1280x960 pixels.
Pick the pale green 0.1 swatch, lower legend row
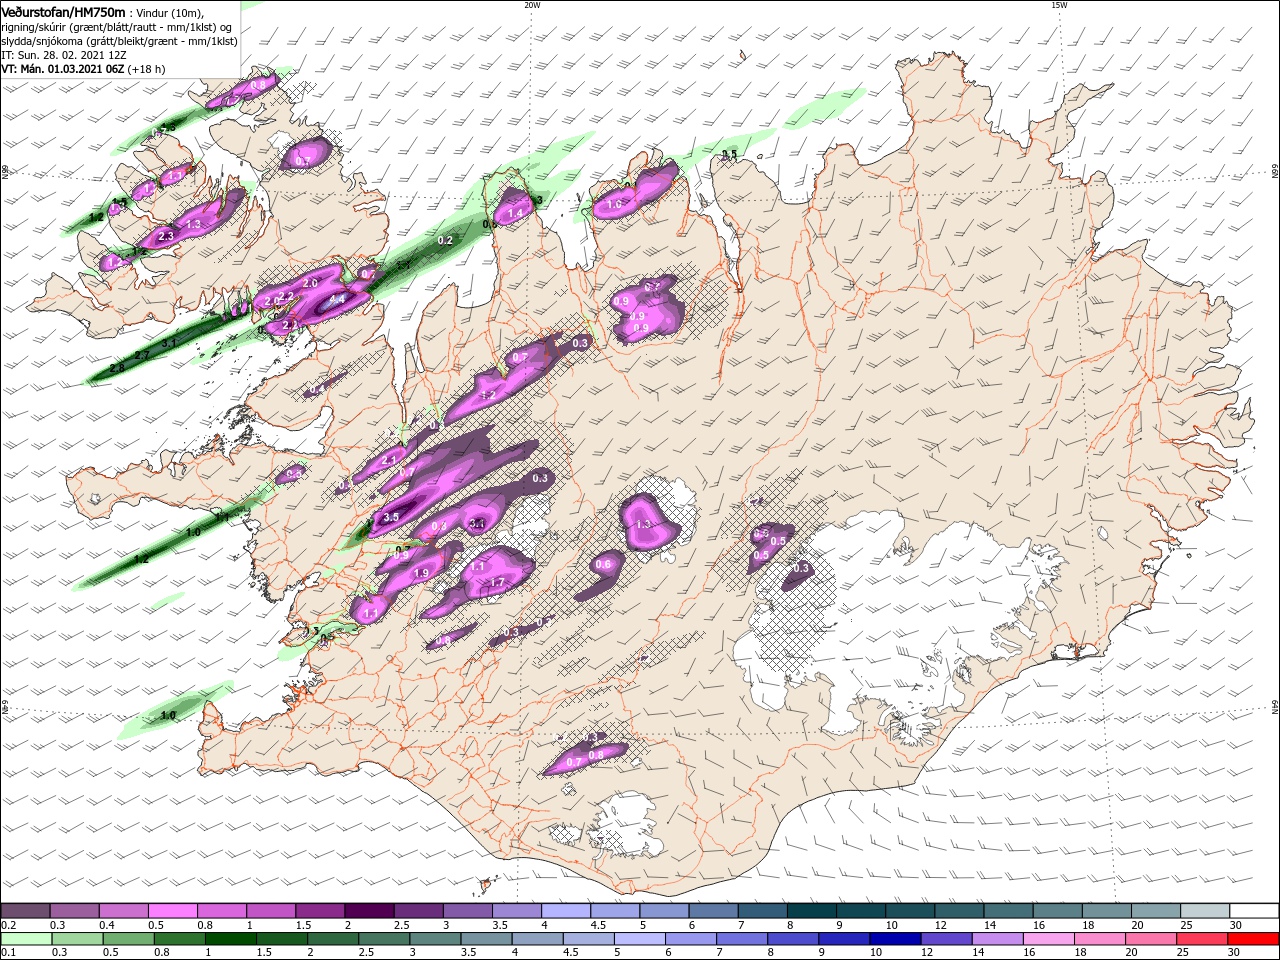pyautogui.click(x=27, y=939)
